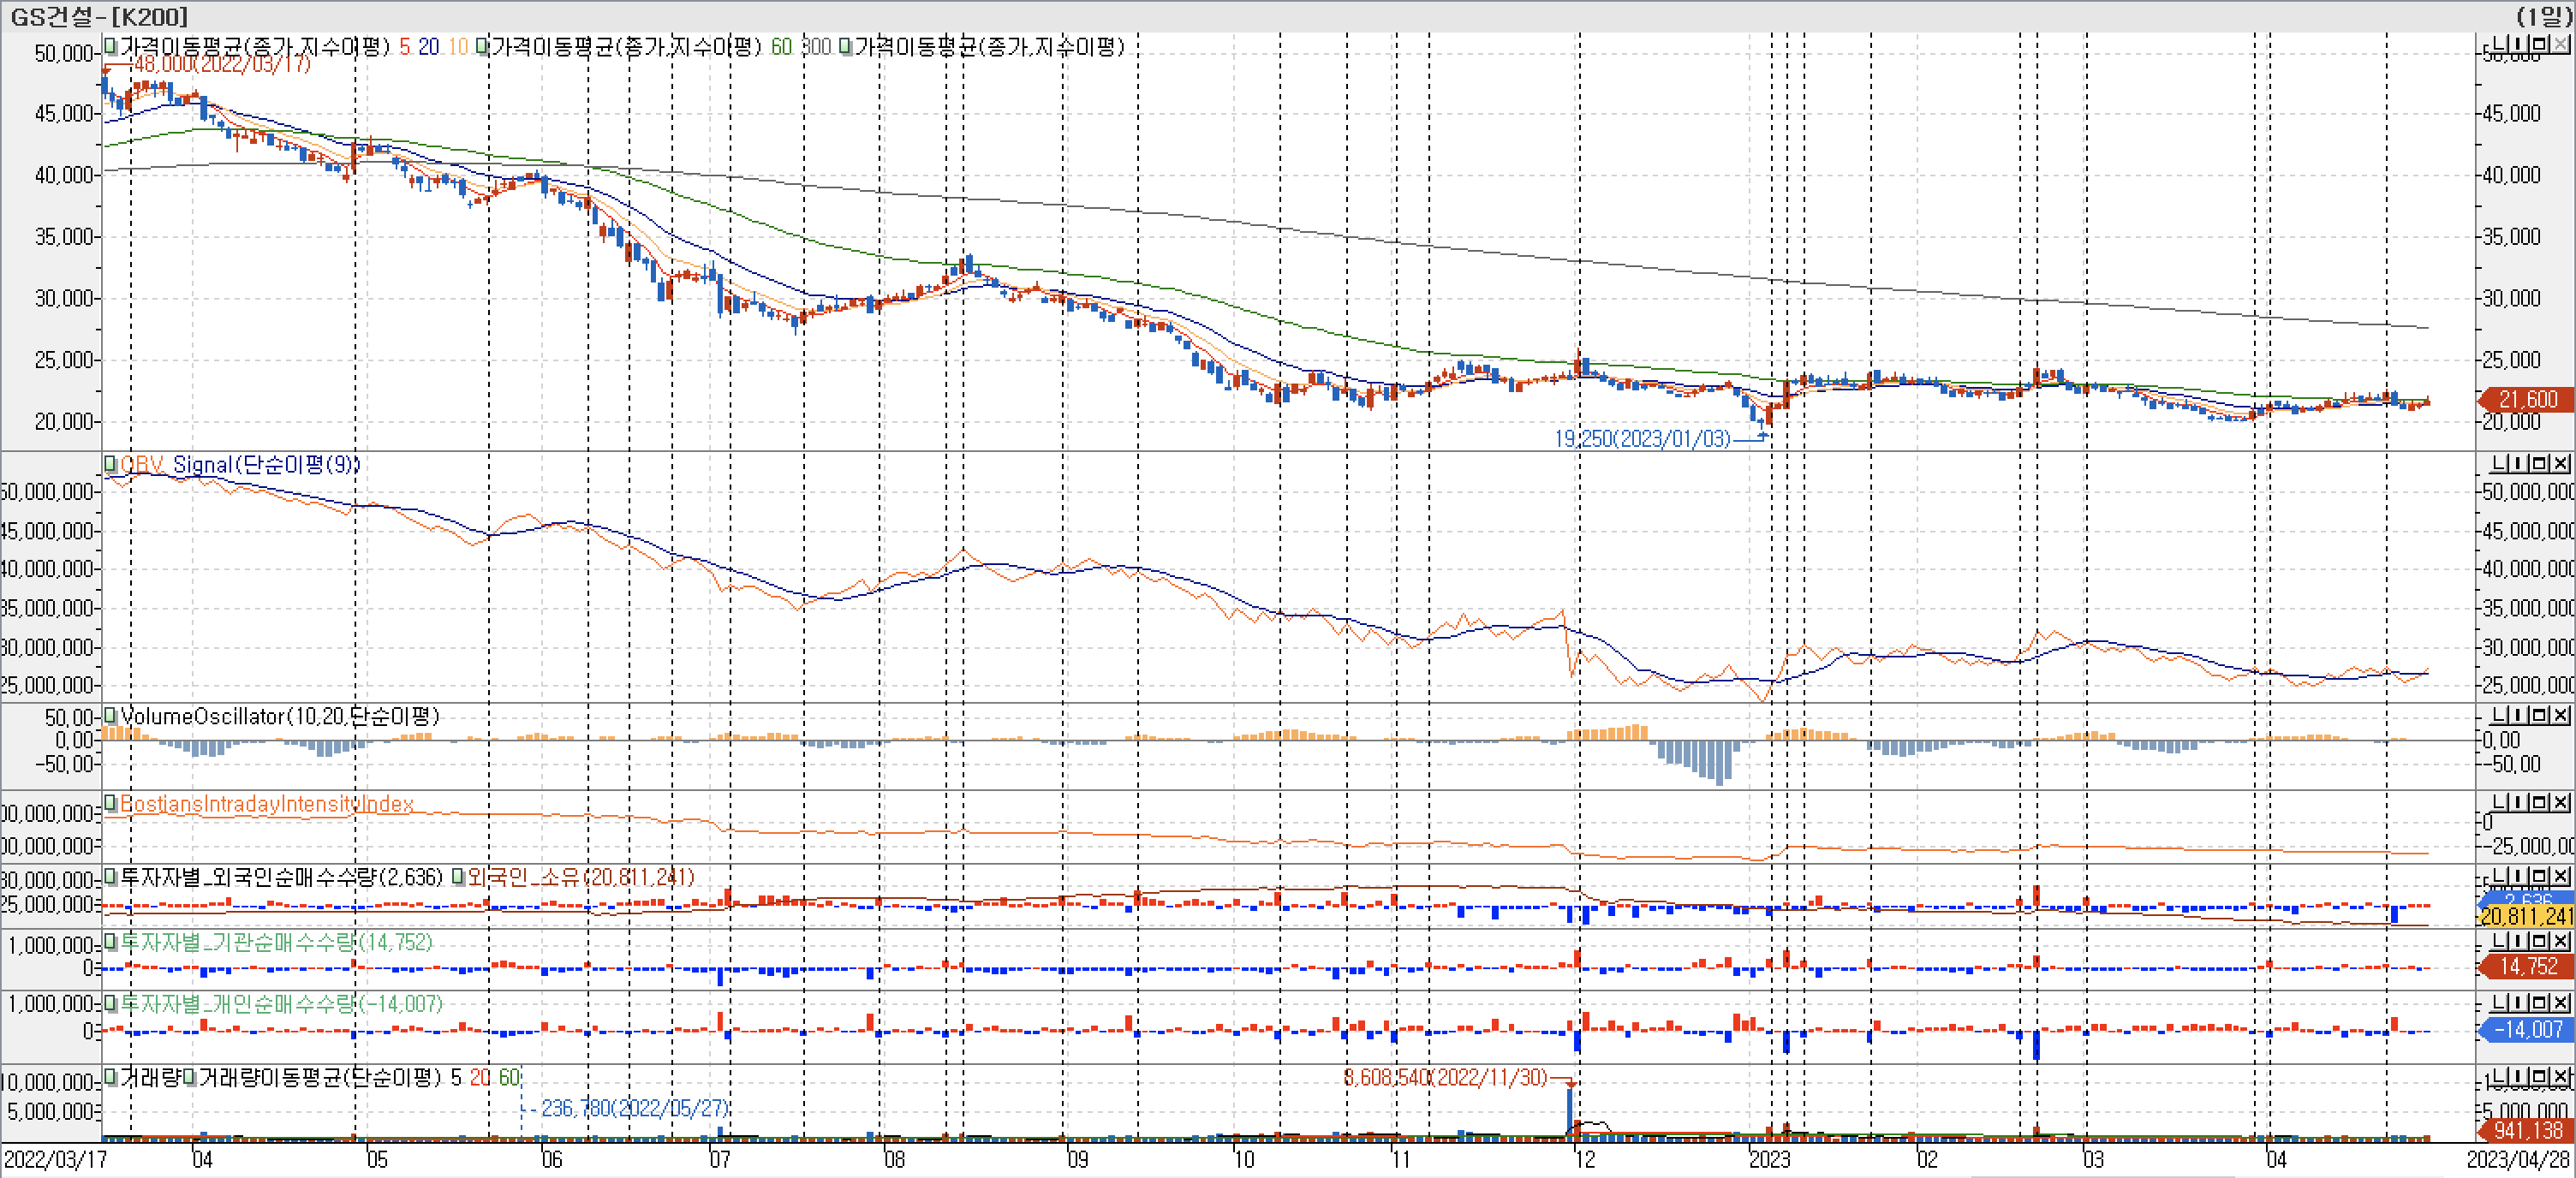Toggle the OBV legend checkbox
This screenshot has height=1178, width=2576.
[x=111, y=464]
